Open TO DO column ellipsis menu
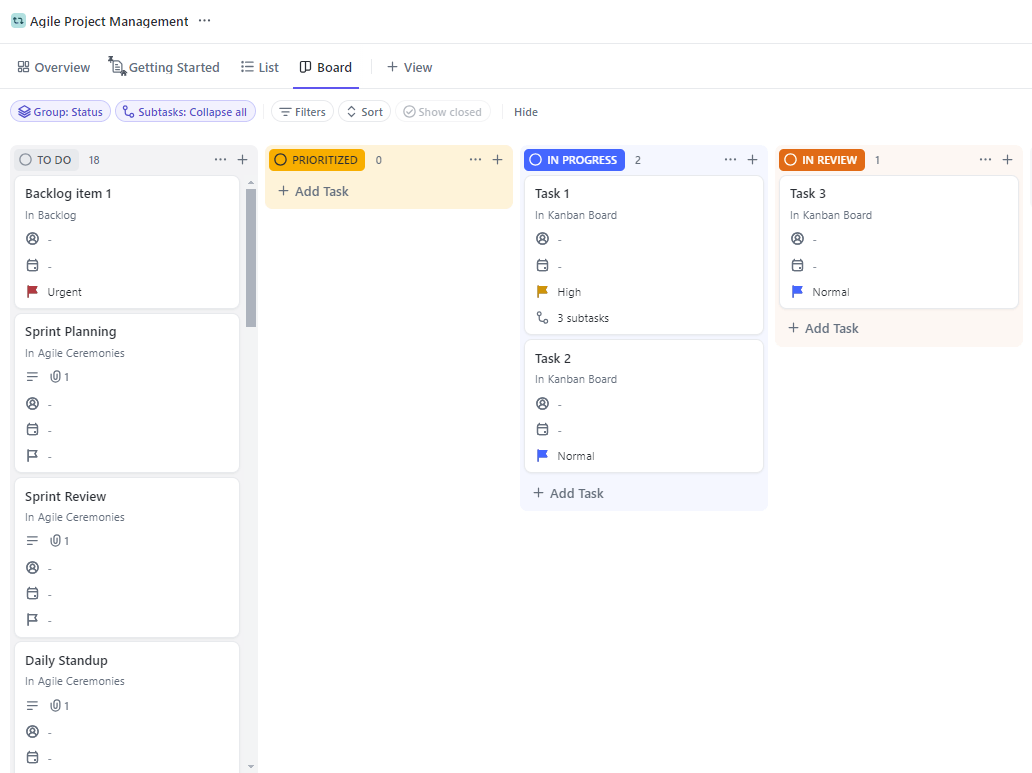This screenshot has height=773, width=1032. pos(220,160)
